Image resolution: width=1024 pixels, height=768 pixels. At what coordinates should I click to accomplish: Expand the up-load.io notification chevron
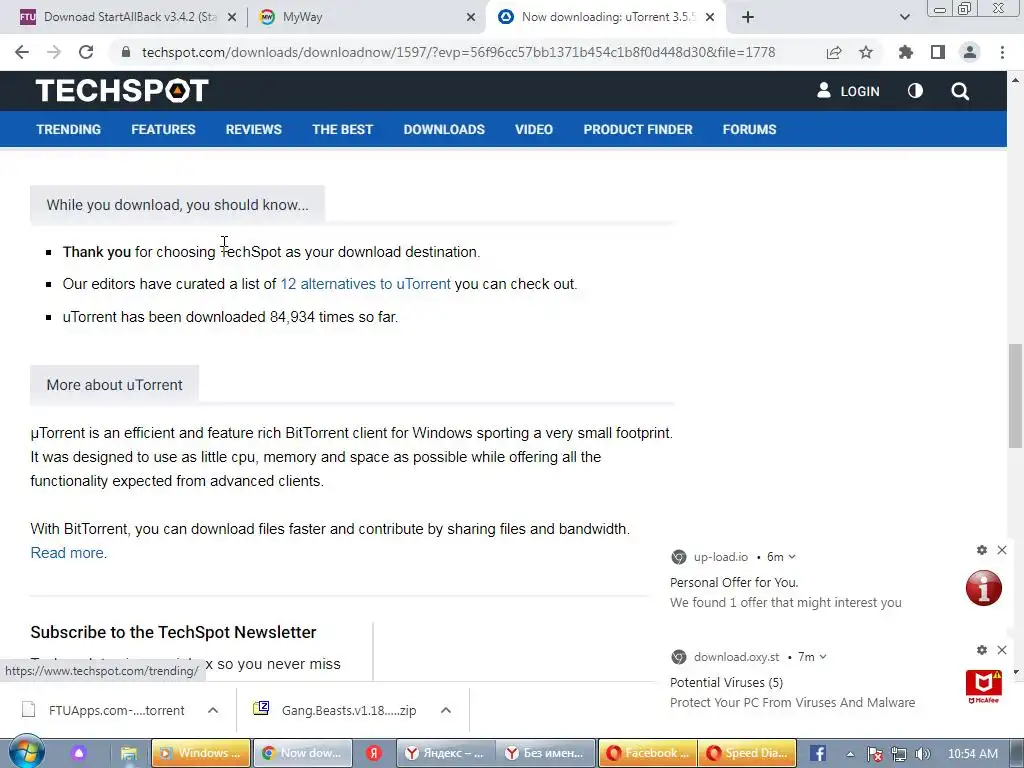point(792,557)
